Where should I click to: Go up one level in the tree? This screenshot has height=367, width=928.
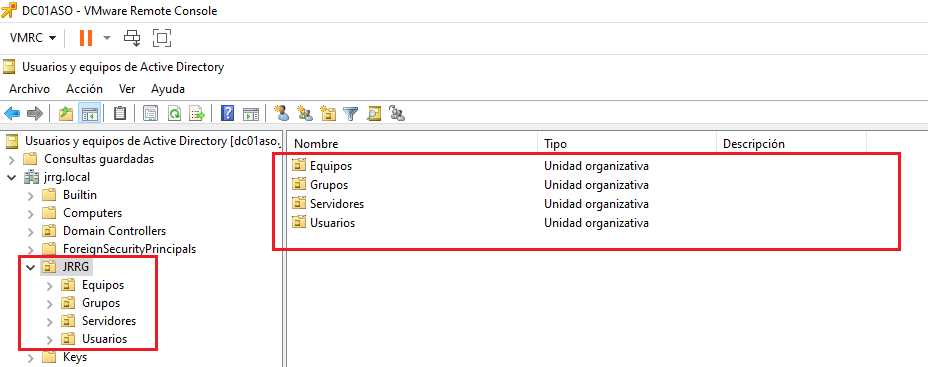pyautogui.click(x=66, y=113)
